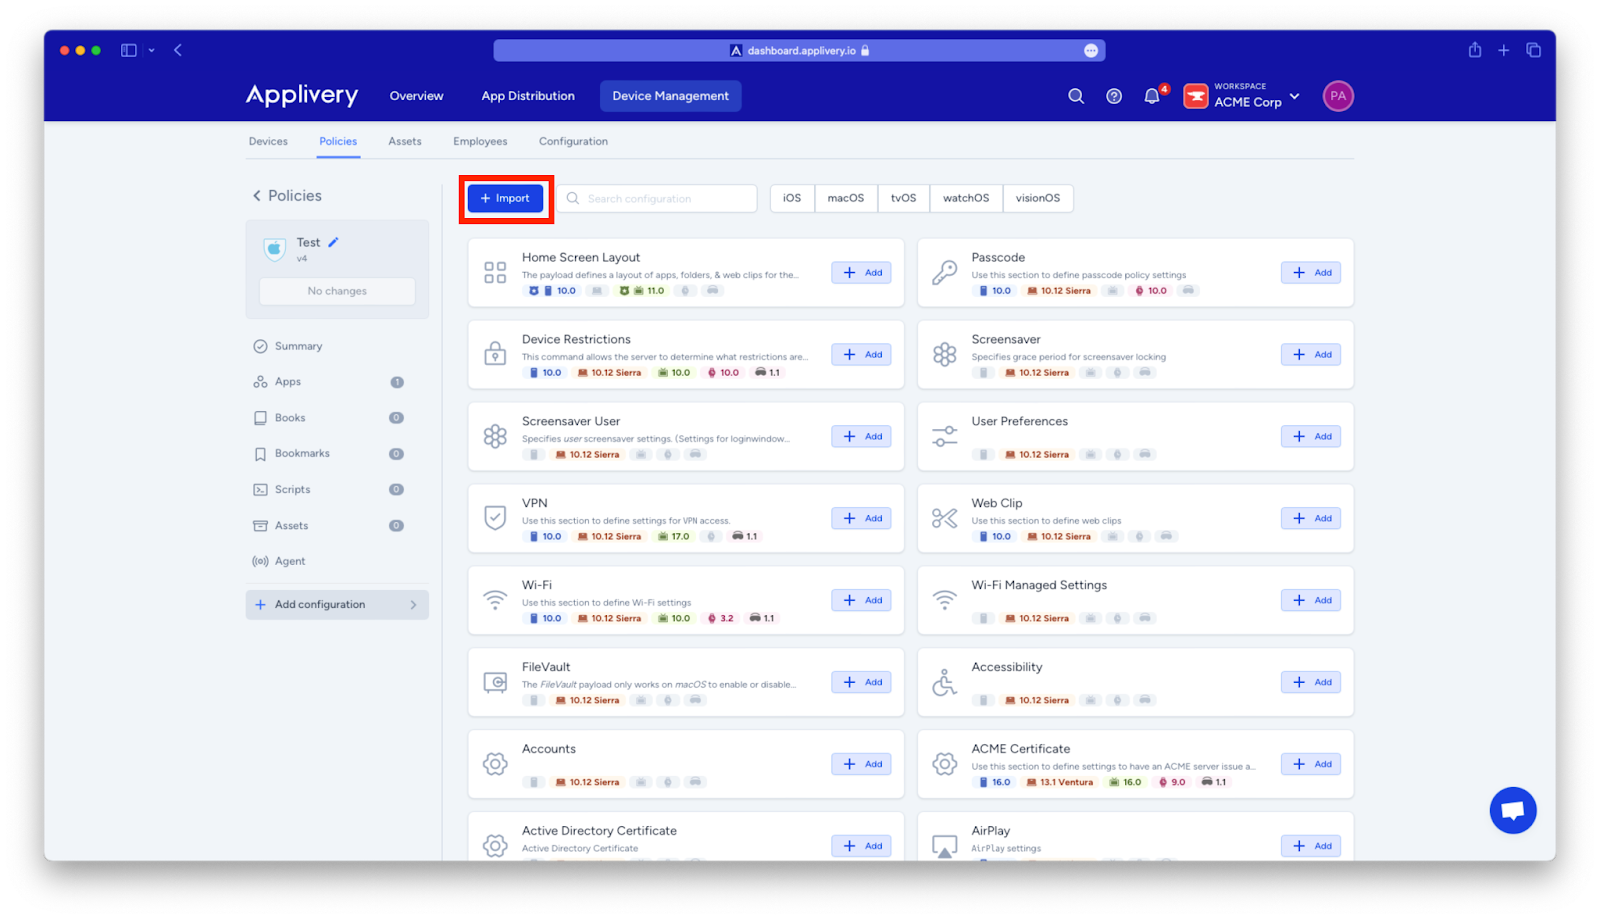Open the App Distribution menu
1600x919 pixels.
coord(528,96)
